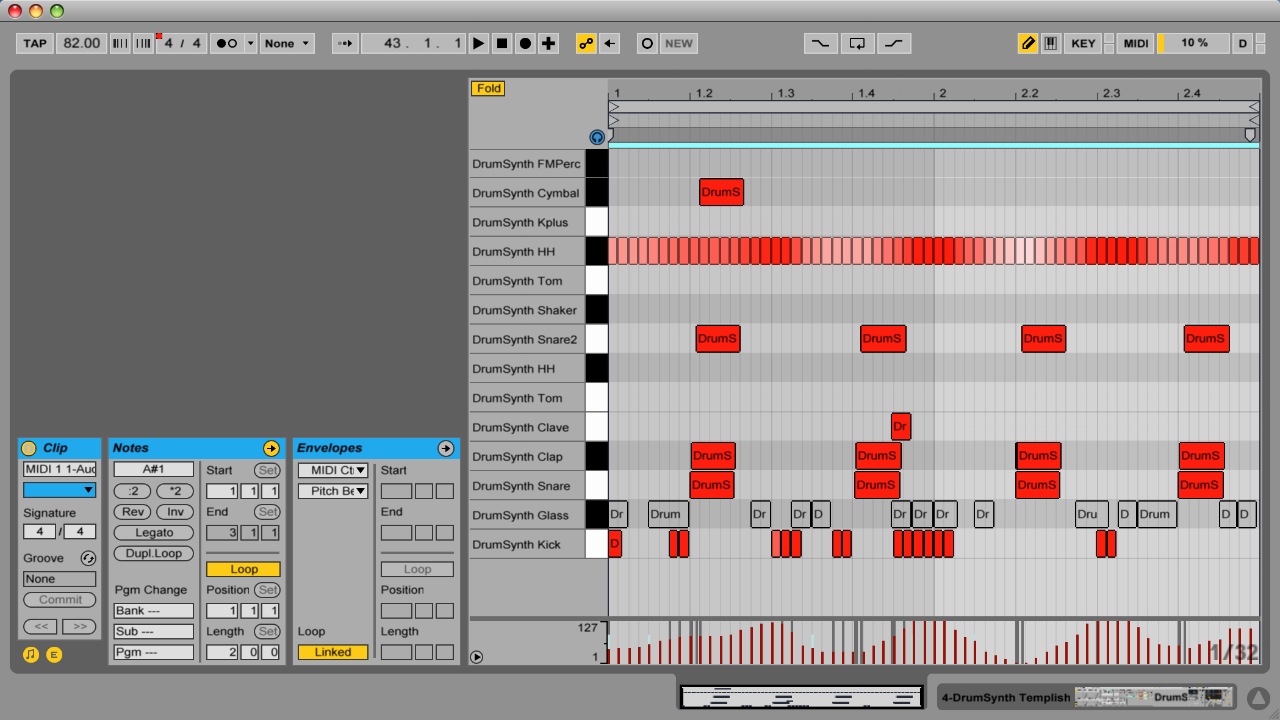Click the Dupl.Loop button
1280x720 pixels.
(154, 553)
